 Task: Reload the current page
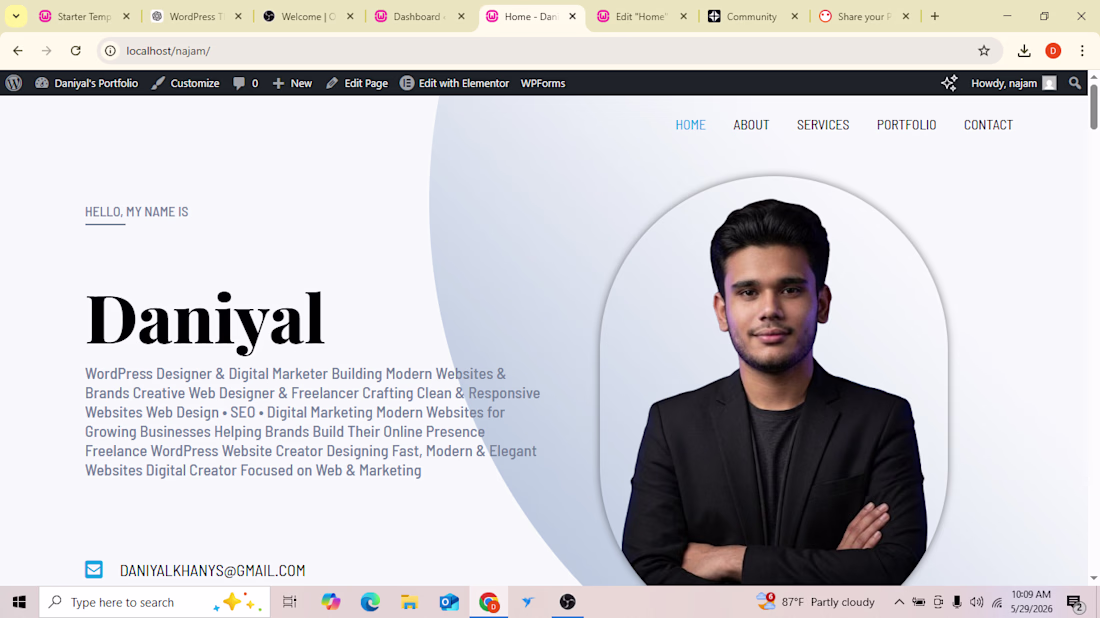pos(76,51)
